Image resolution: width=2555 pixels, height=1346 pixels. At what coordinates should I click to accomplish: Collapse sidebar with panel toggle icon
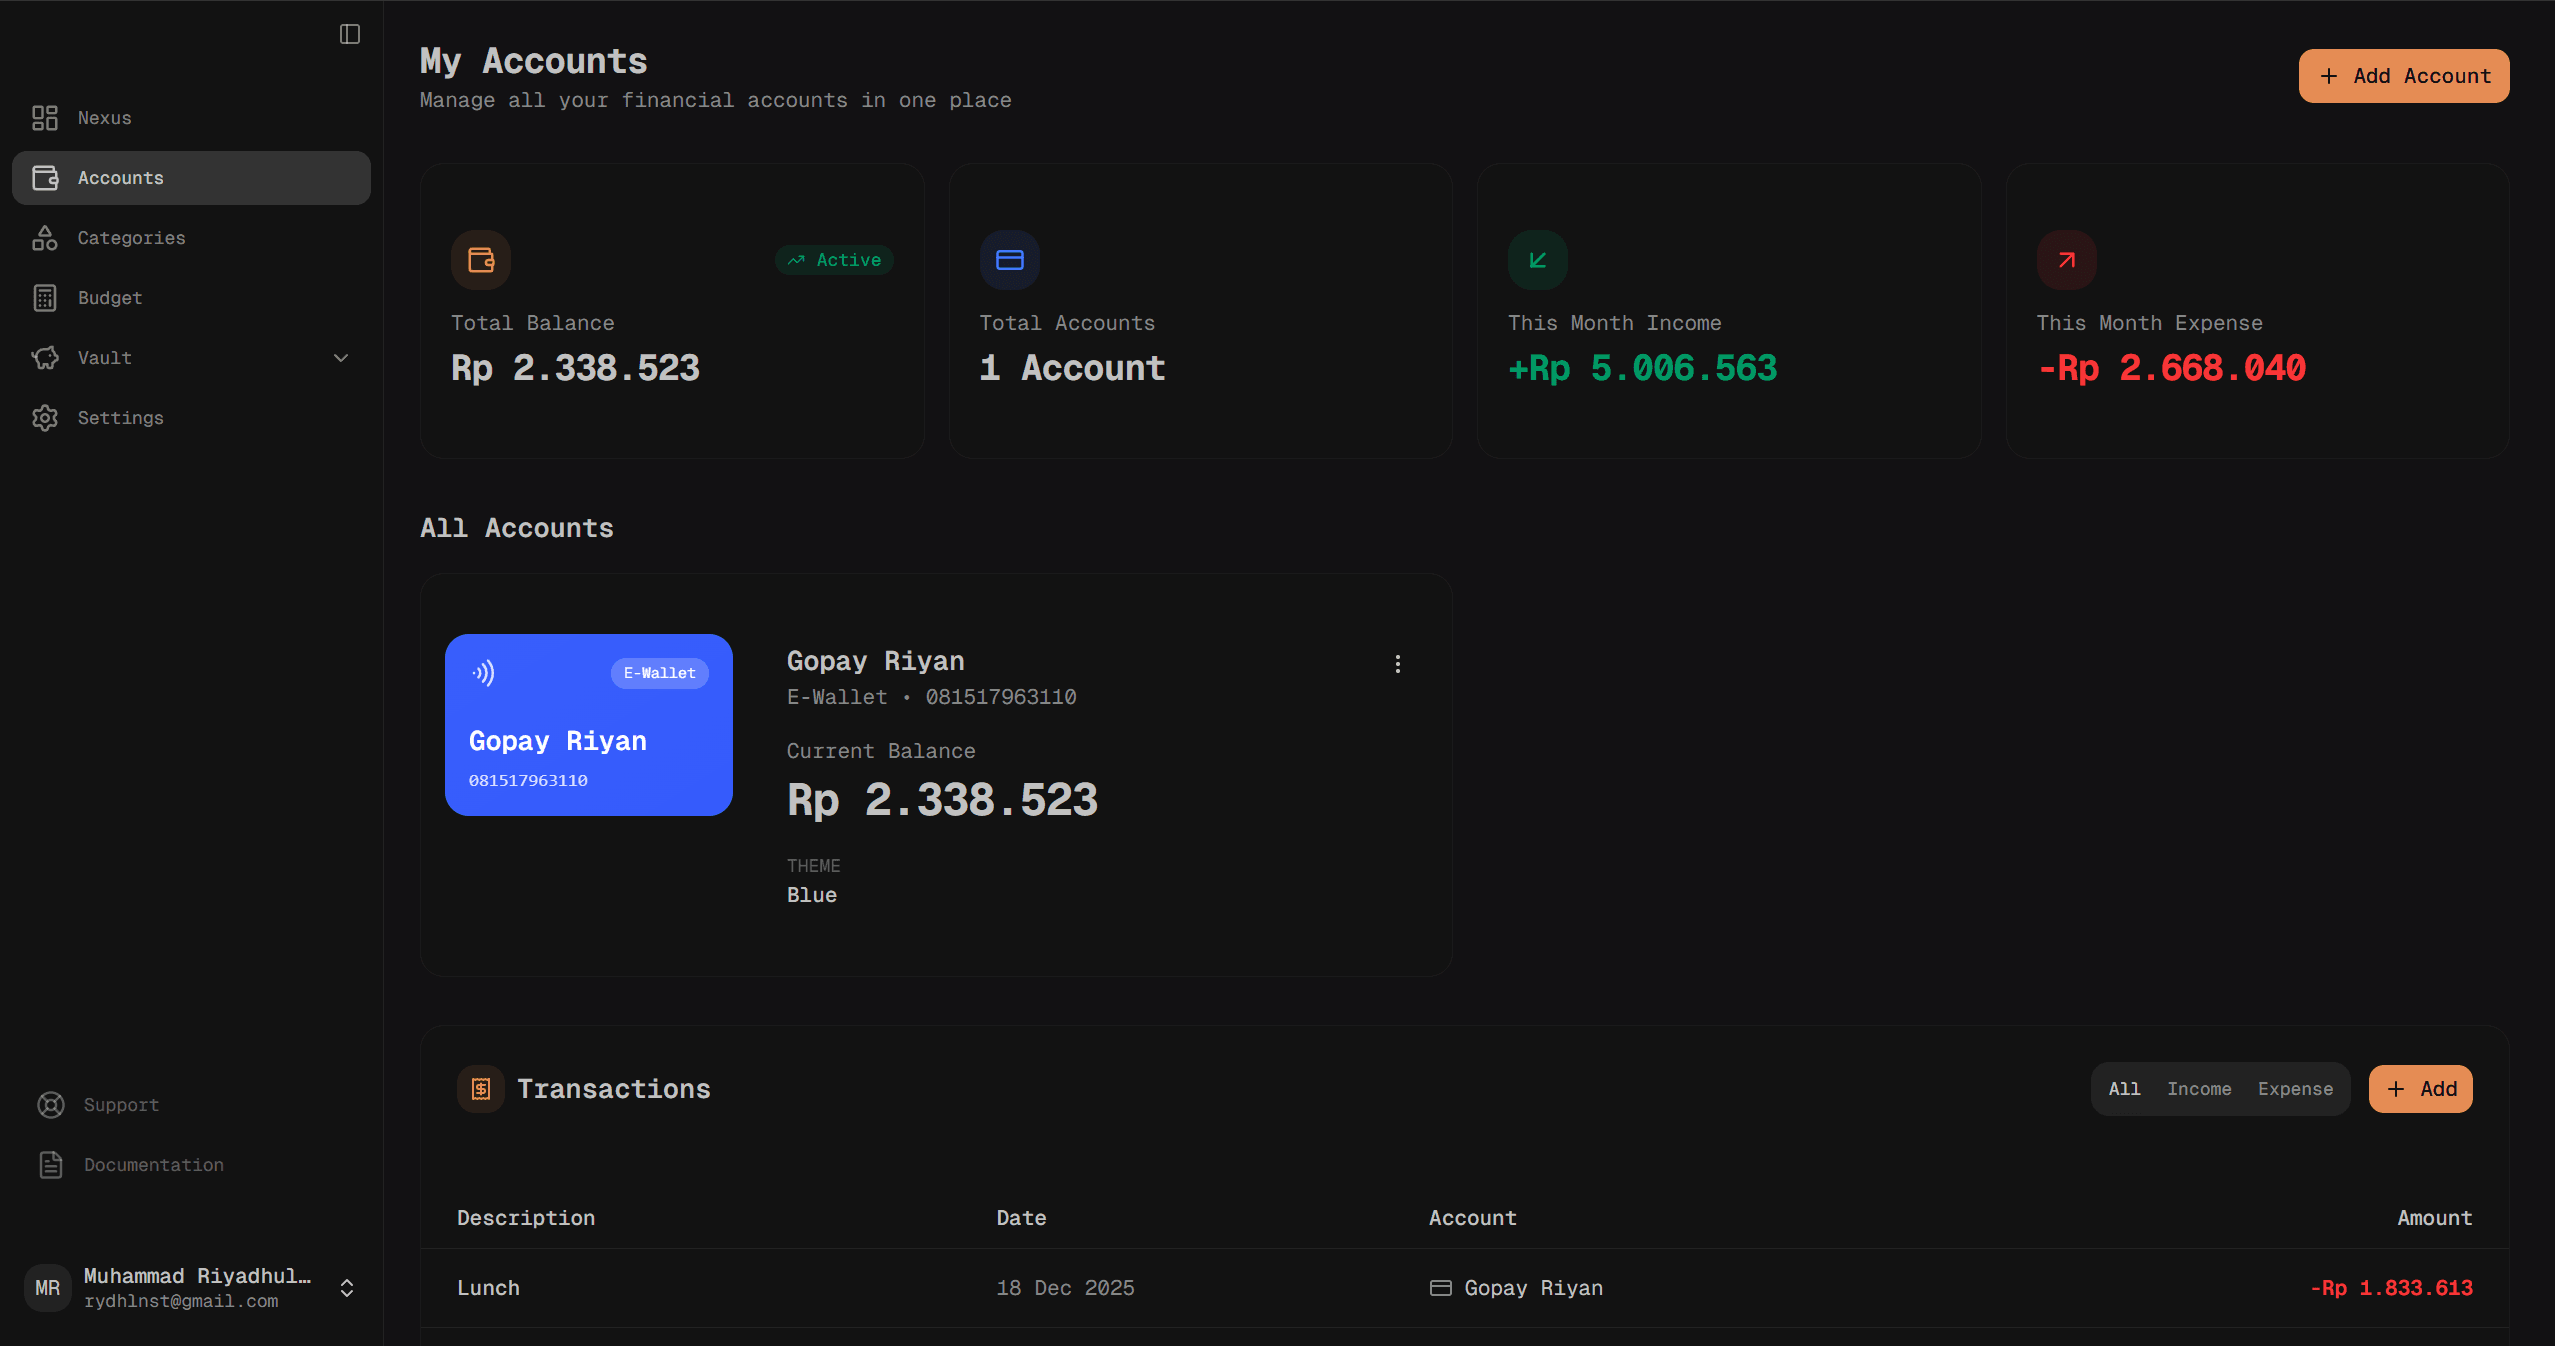pyautogui.click(x=349, y=34)
